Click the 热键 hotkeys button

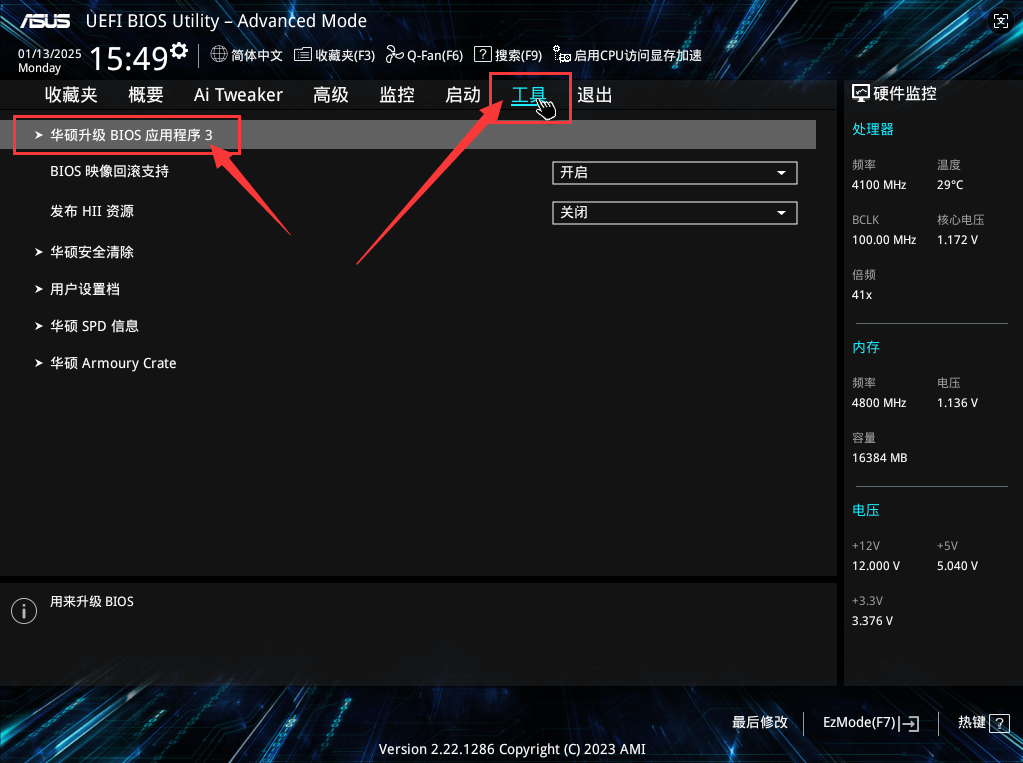(x=983, y=722)
